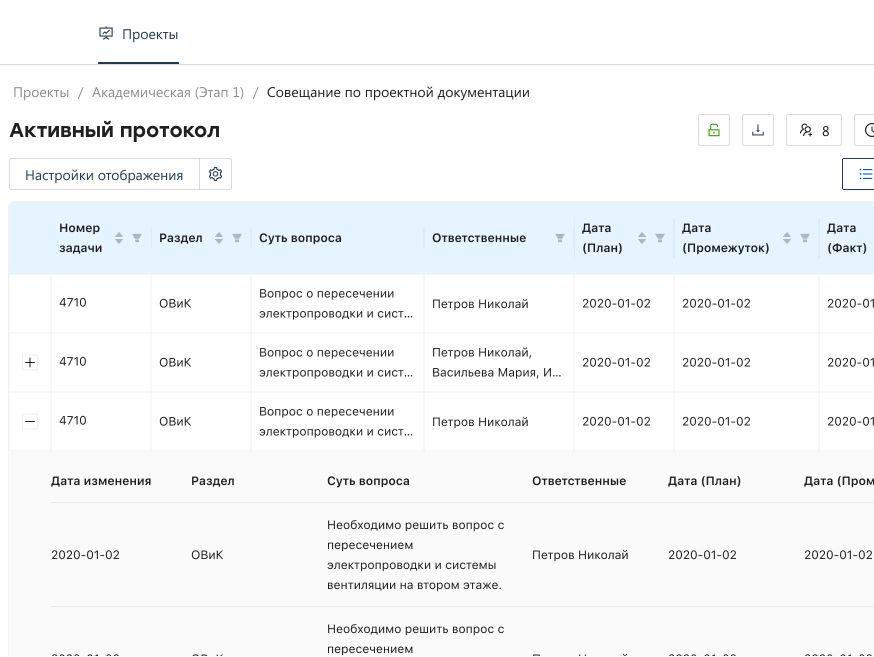Open the display settings gear icon
Screen dimensions: 874x657
[x=216, y=174]
